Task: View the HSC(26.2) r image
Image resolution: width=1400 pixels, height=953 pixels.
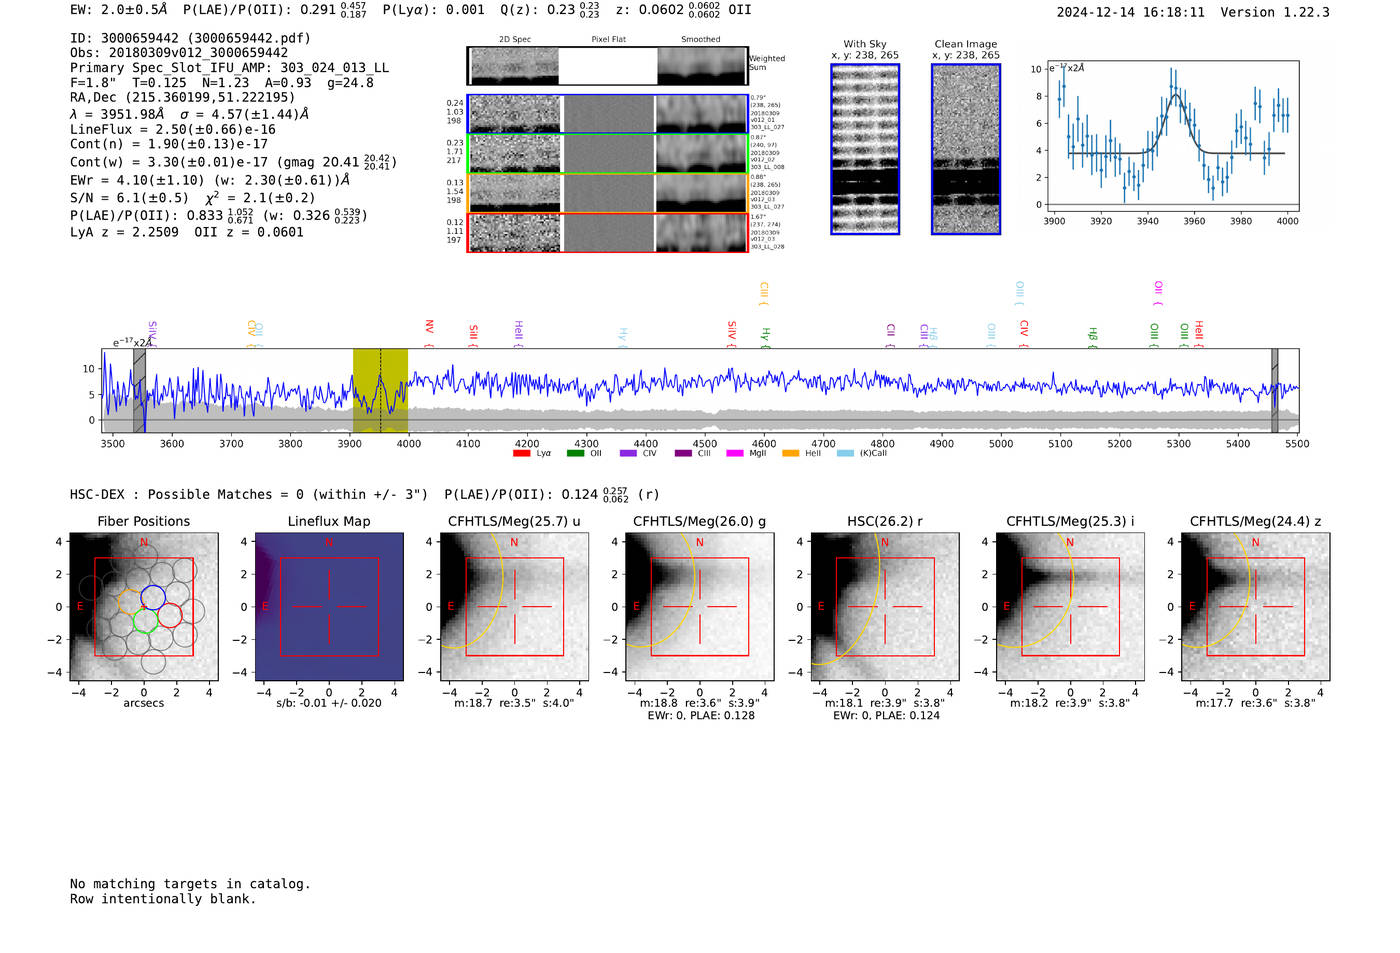Action: point(885,607)
